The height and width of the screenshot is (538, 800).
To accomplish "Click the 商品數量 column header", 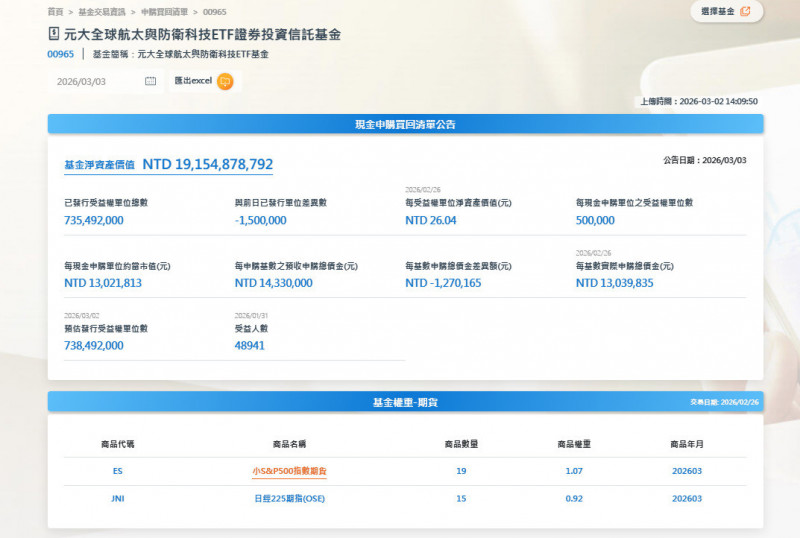I will [x=461, y=444].
